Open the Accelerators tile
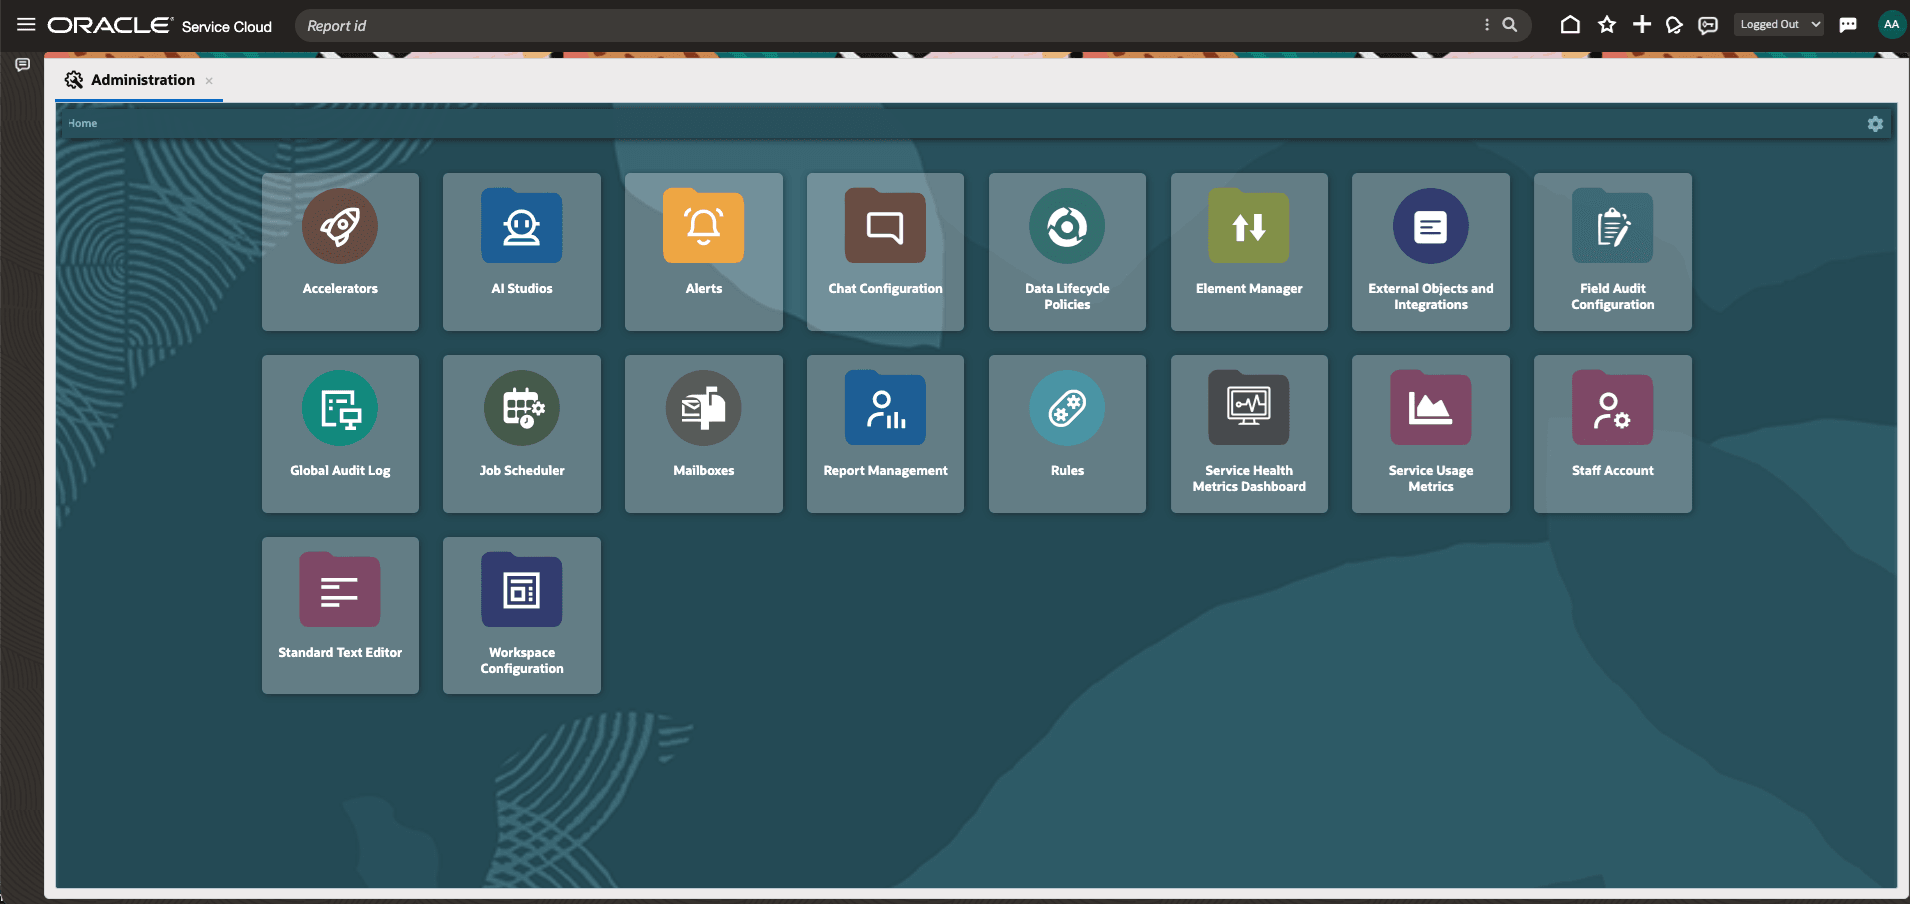Image resolution: width=1910 pixels, height=904 pixels. (340, 252)
